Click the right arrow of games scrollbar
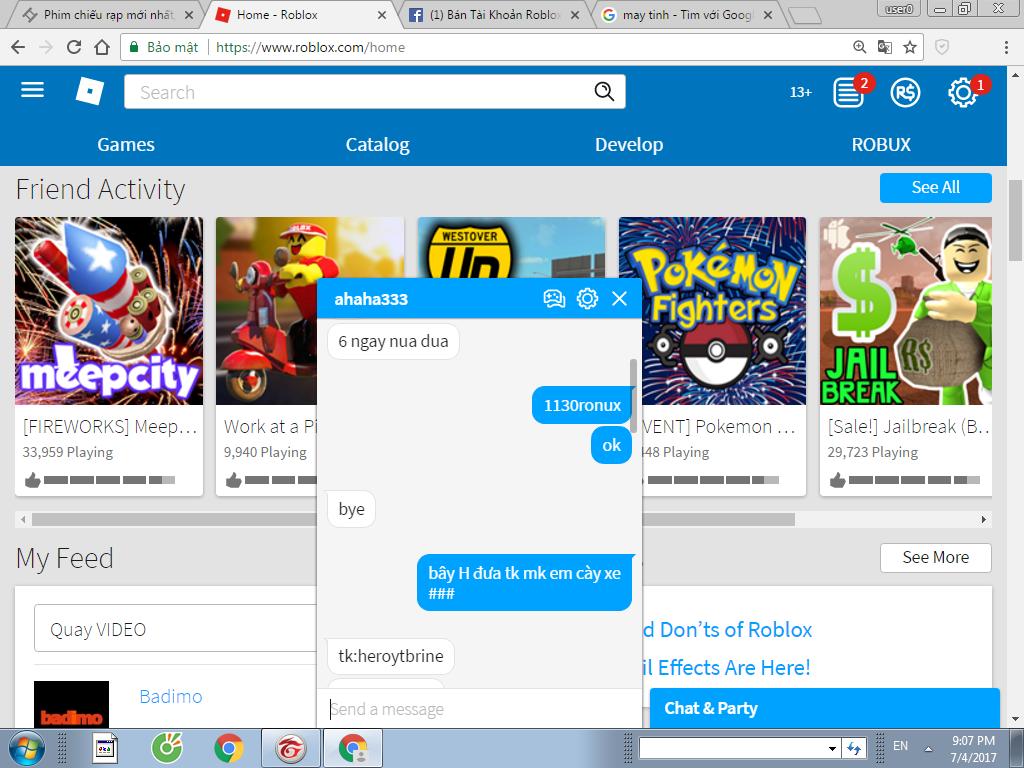 pos(984,520)
